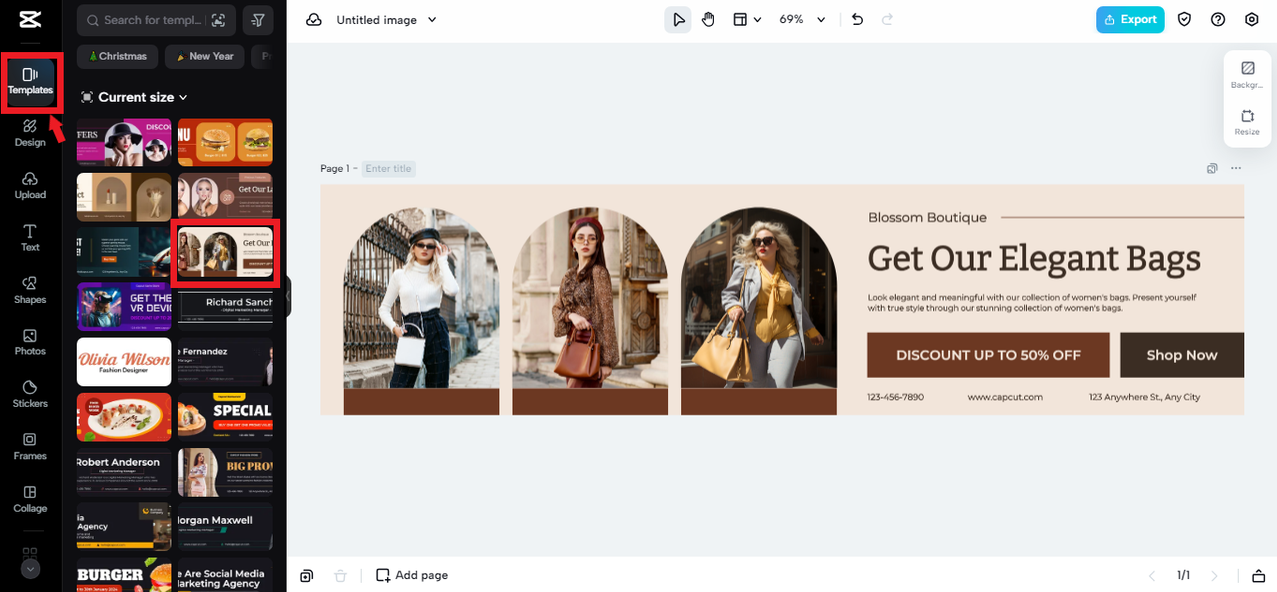The height and width of the screenshot is (592, 1277).
Task: Choose the Richard Sanchez template
Action: (x=225, y=306)
